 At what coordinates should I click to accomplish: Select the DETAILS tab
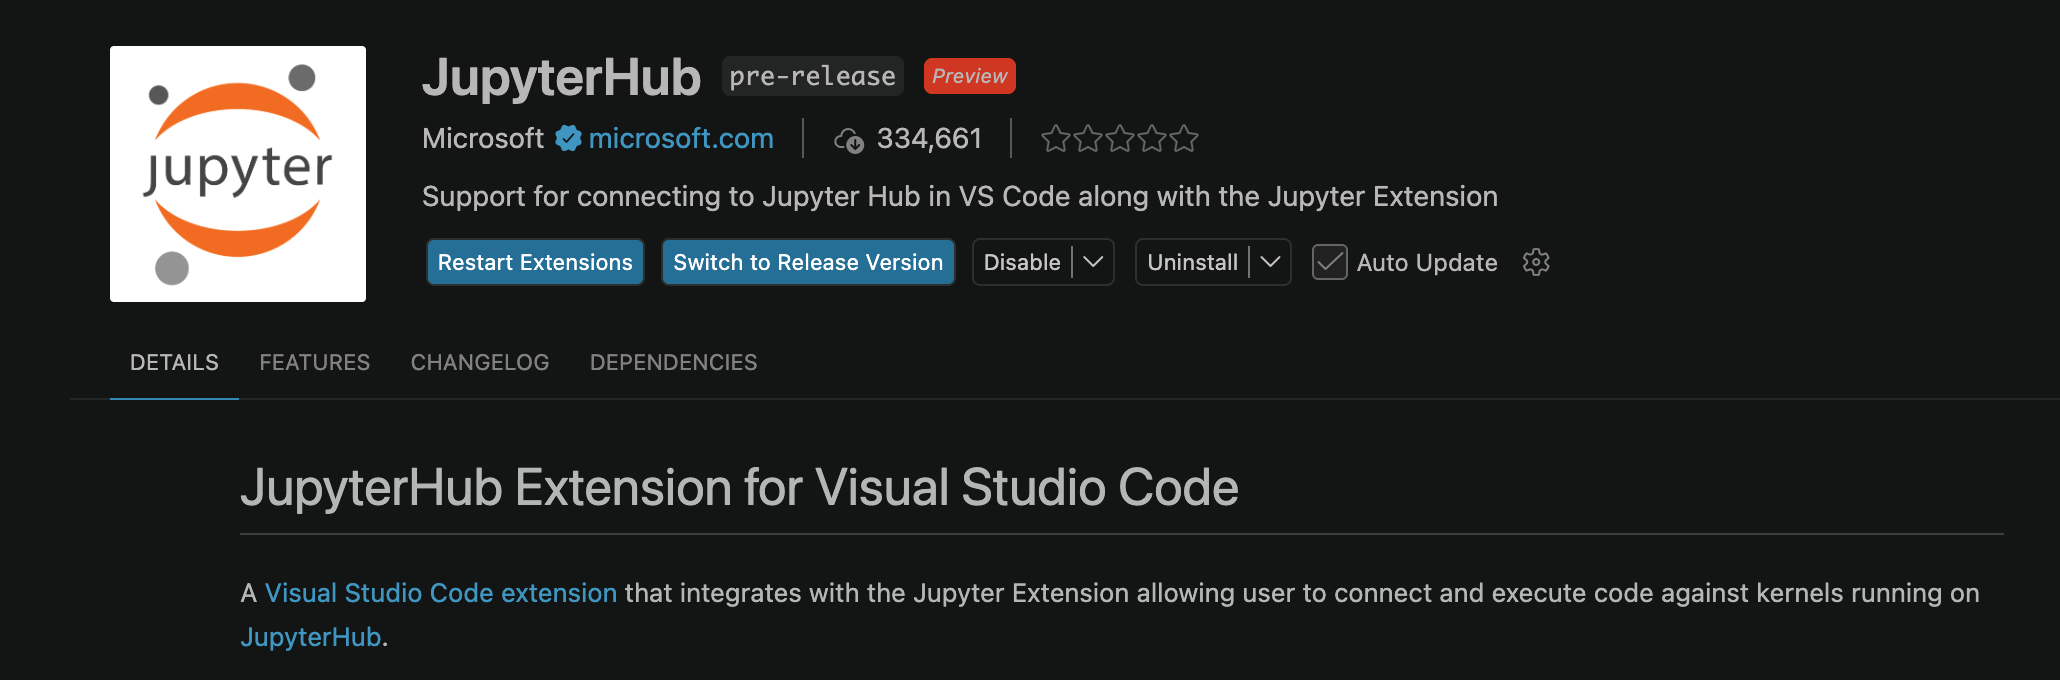(174, 362)
